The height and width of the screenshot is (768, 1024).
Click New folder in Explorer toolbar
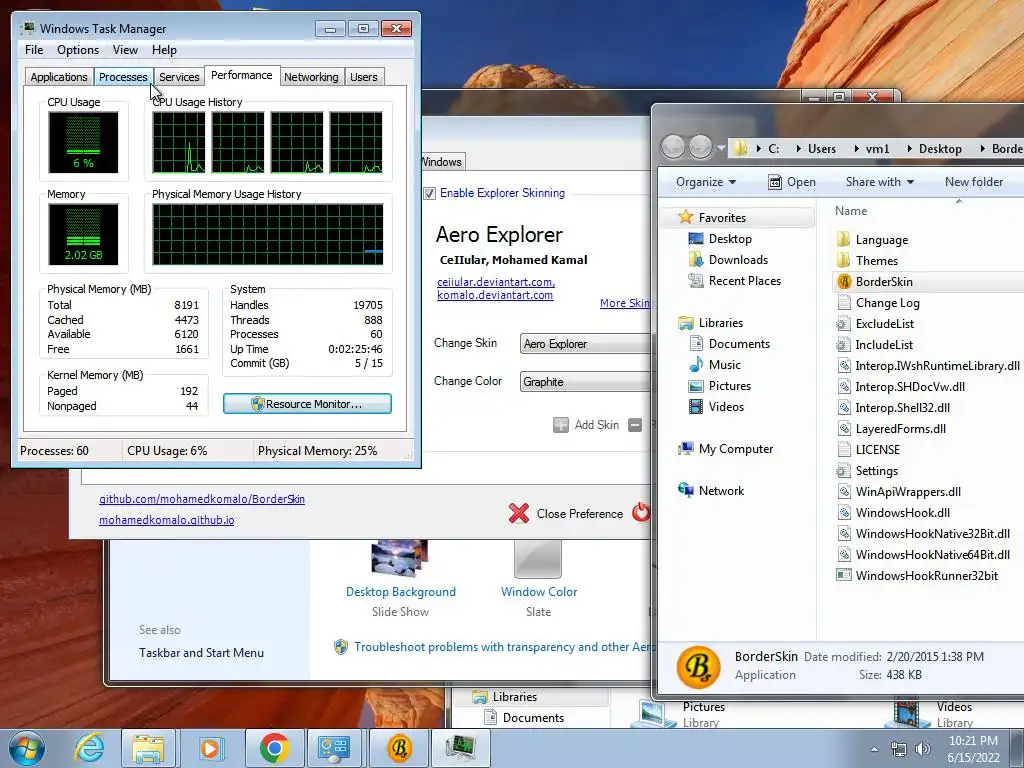point(974,182)
